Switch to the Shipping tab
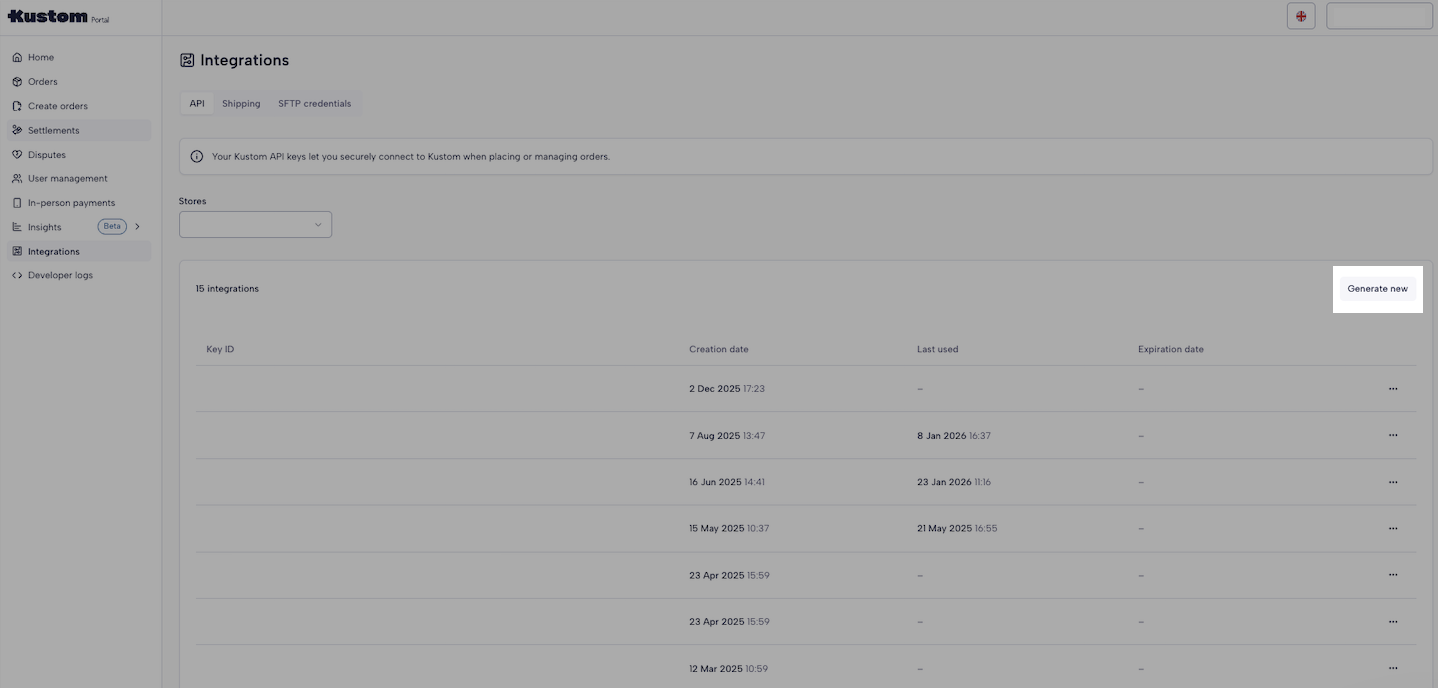The height and width of the screenshot is (688, 1438). [x=241, y=104]
